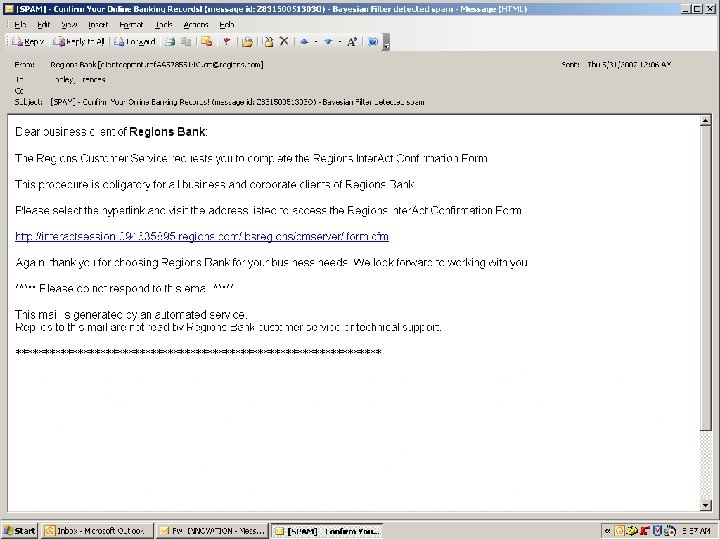720x540 pixels.
Task: Click the red tray icon
Action: 645,531
